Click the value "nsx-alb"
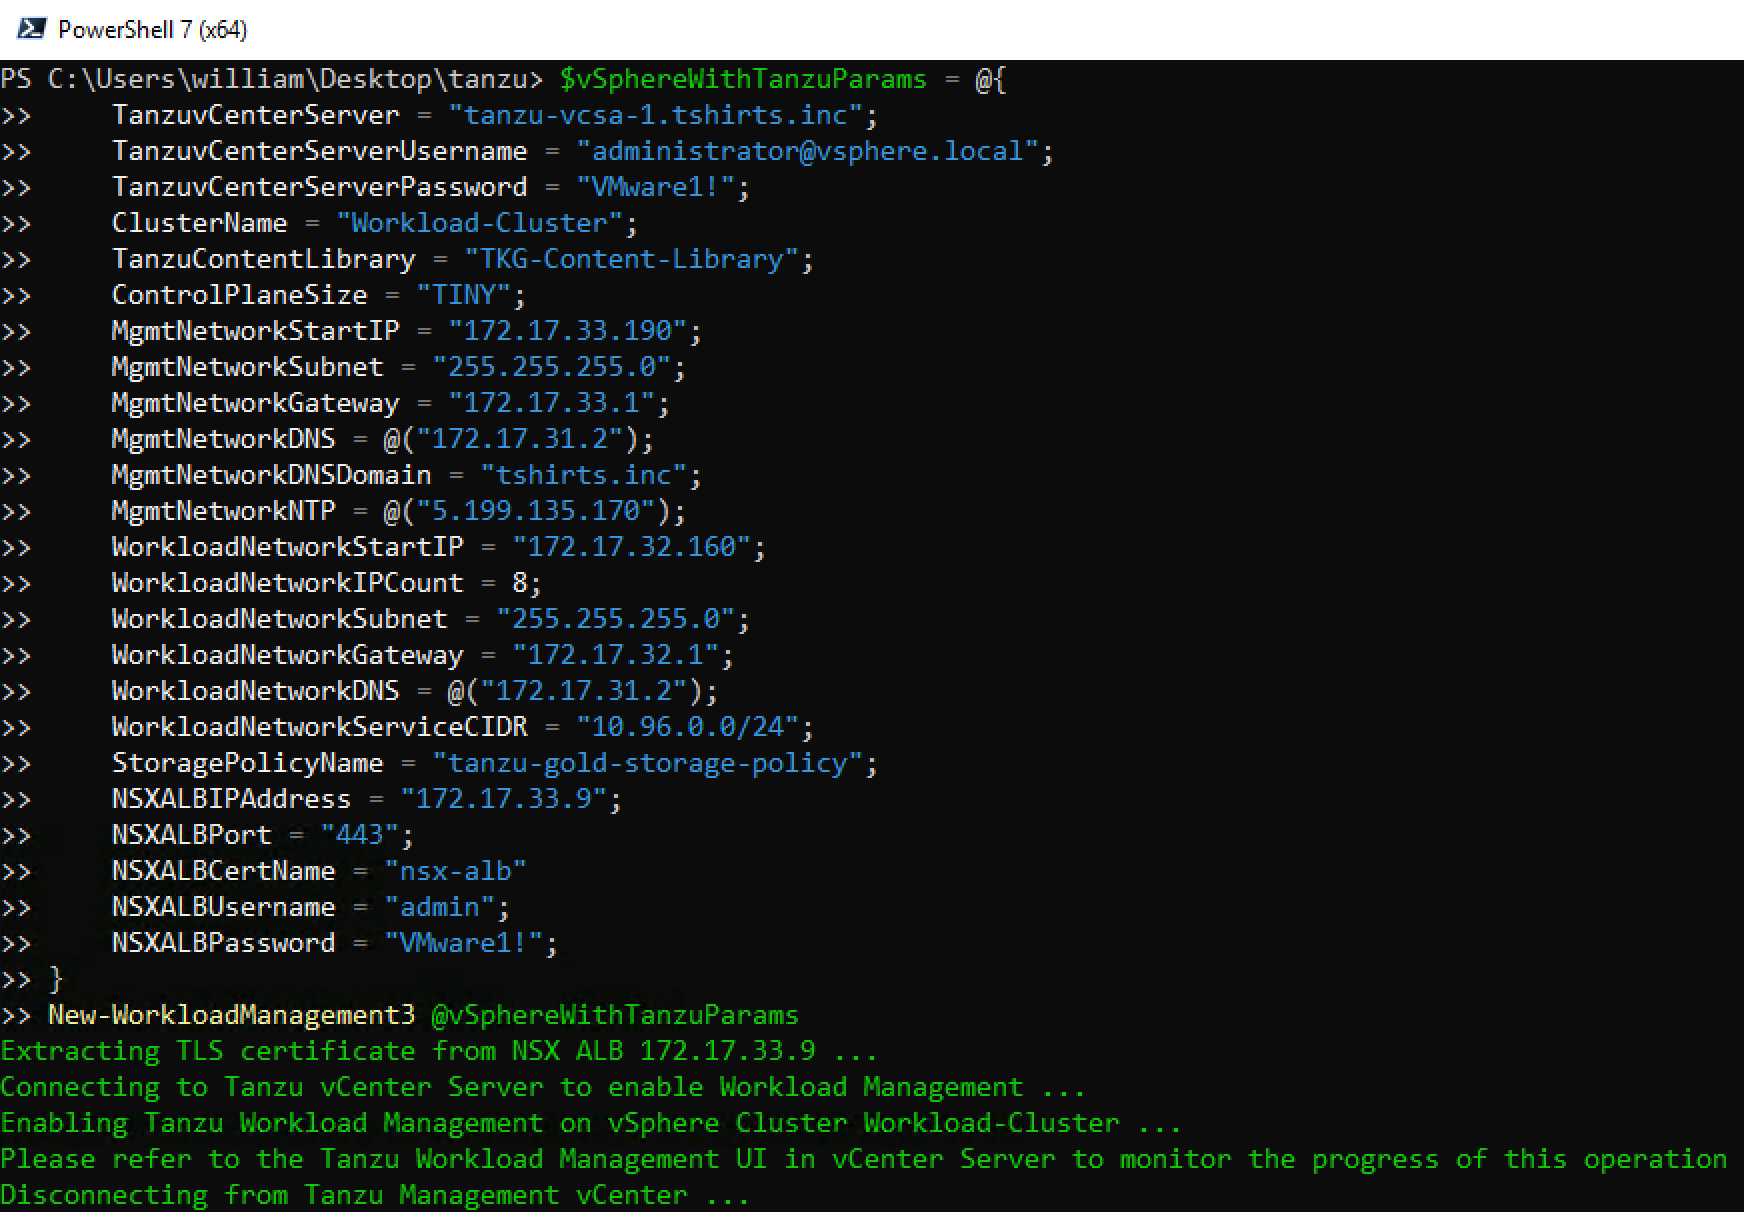The image size is (1744, 1212). [455, 871]
